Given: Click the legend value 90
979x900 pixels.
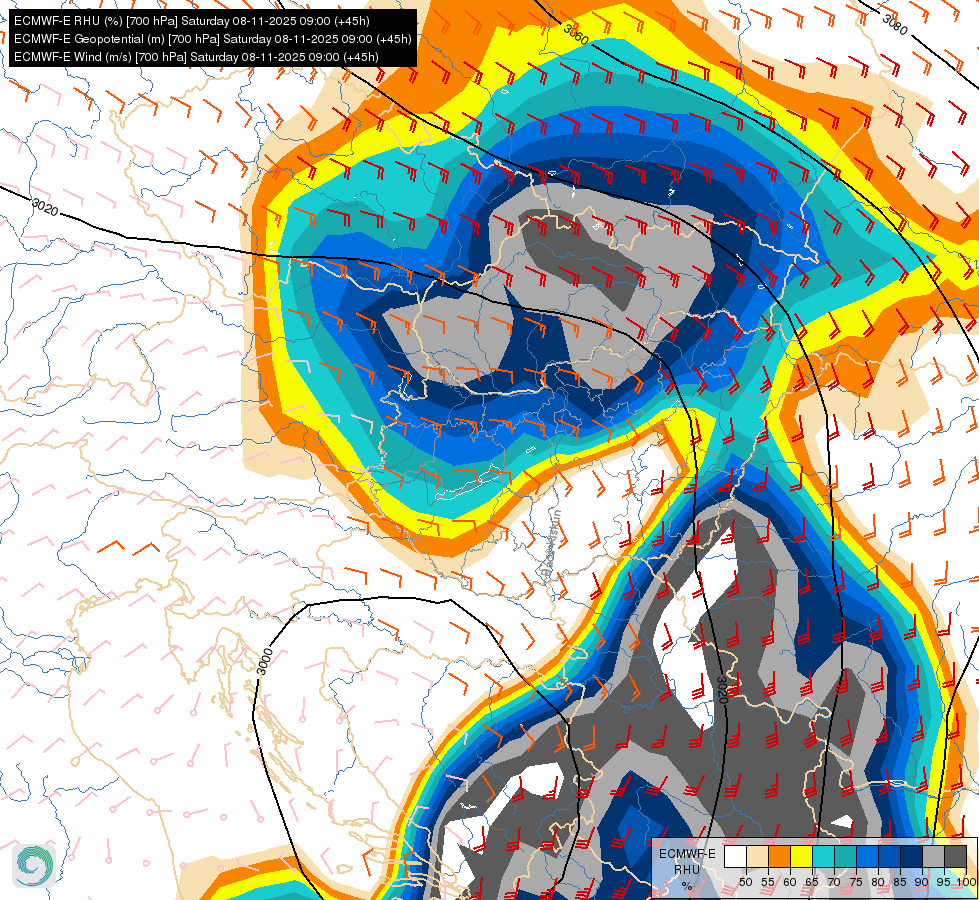Looking at the screenshot, I should (x=922, y=882).
